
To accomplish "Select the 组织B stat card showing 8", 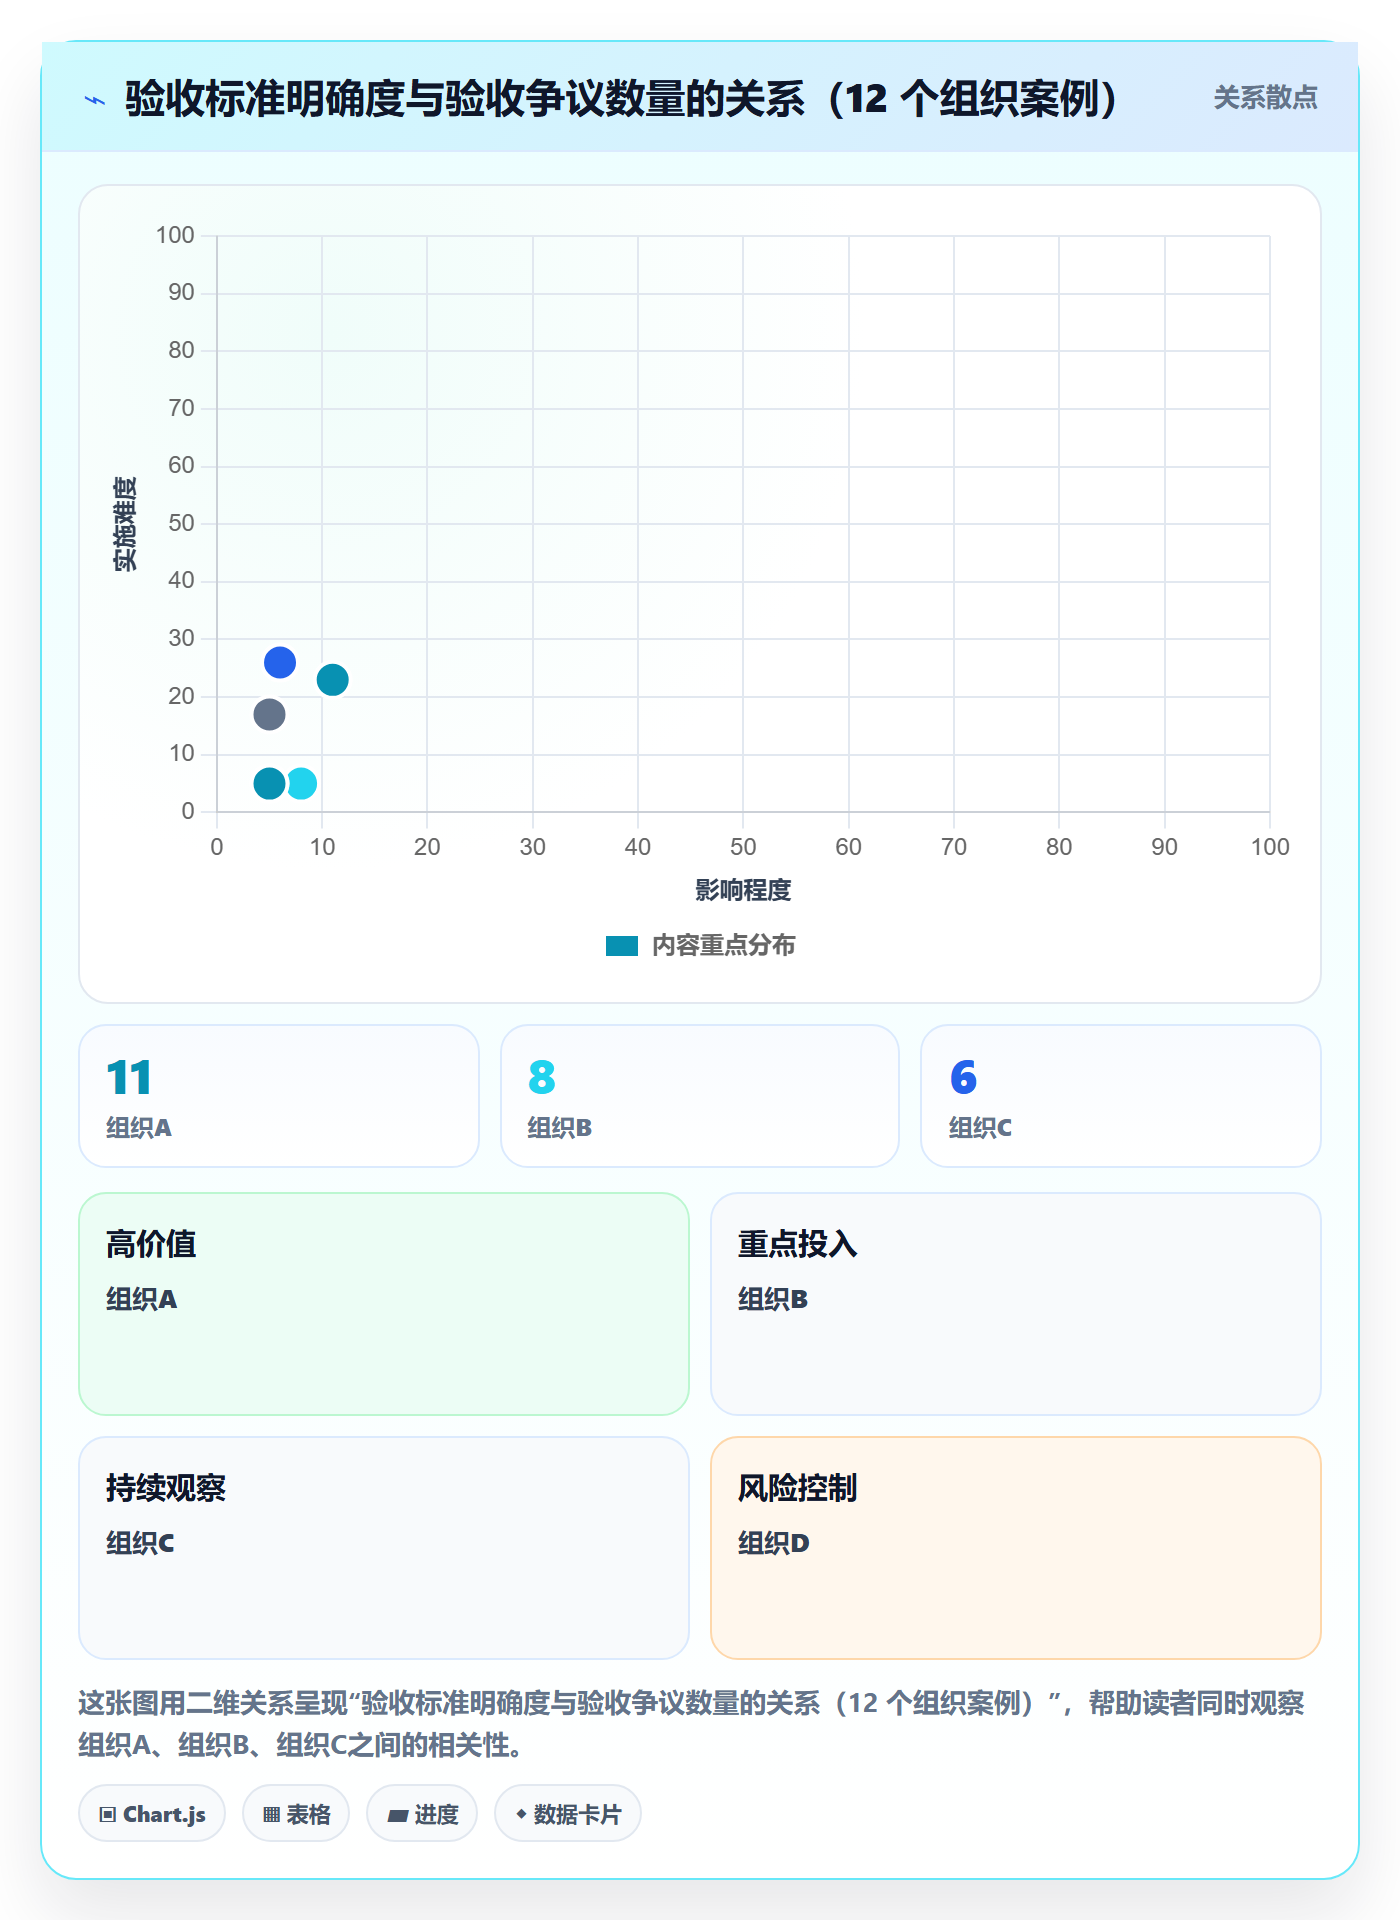I will tap(700, 1096).
